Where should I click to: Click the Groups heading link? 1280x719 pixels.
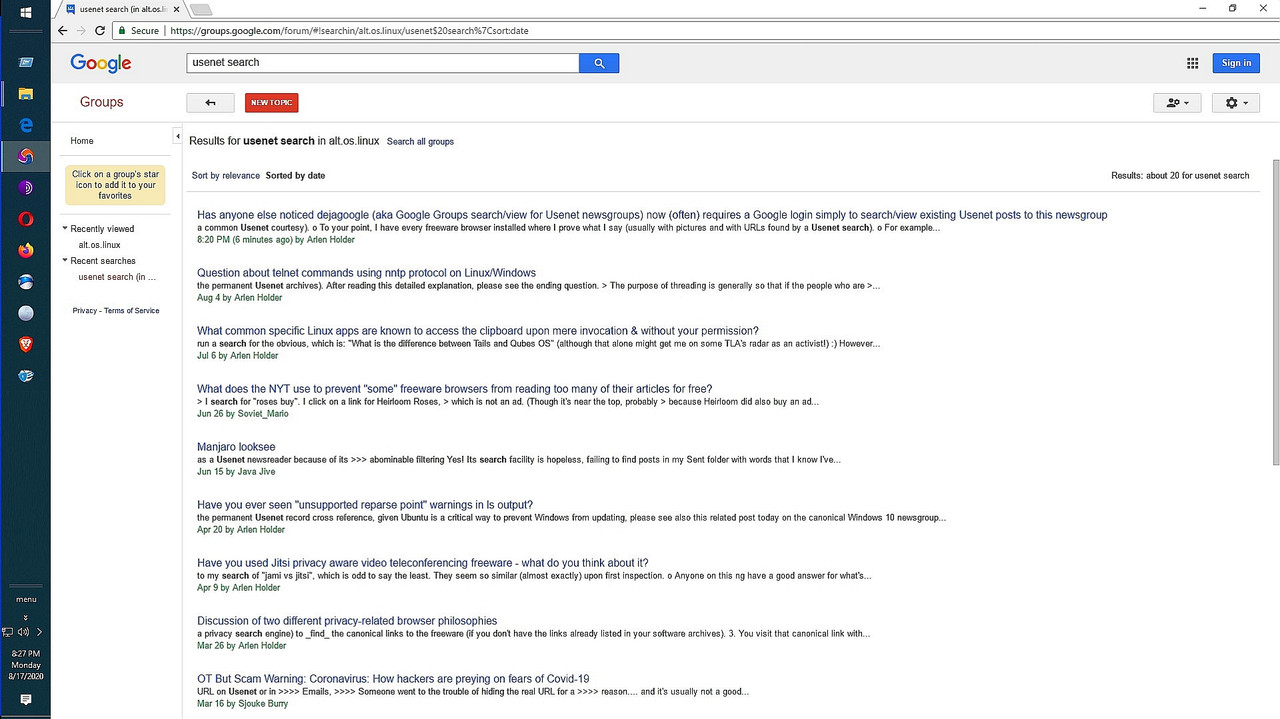click(101, 102)
